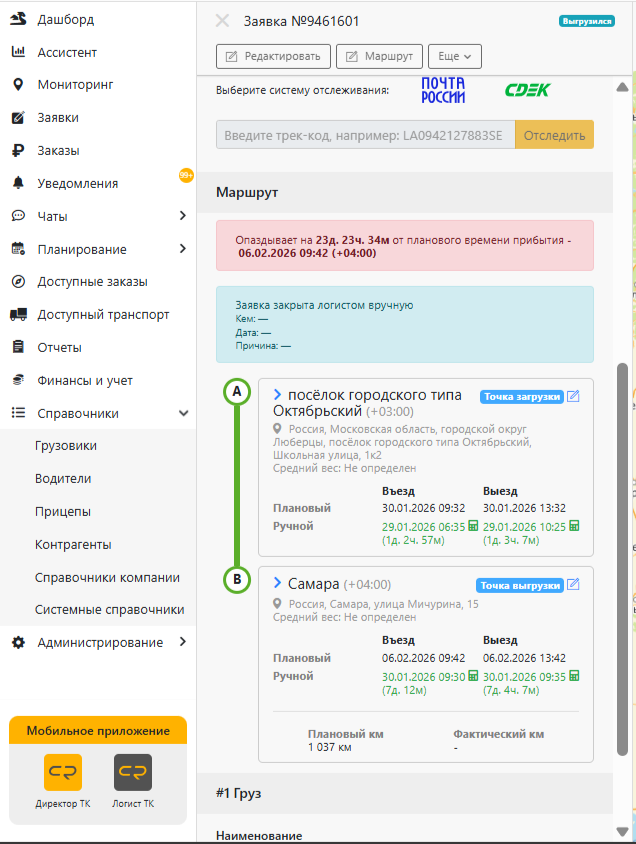This screenshot has width=636, height=844.
Task: Open the Логист ТК mobile app icon
Action: [x=133, y=772]
